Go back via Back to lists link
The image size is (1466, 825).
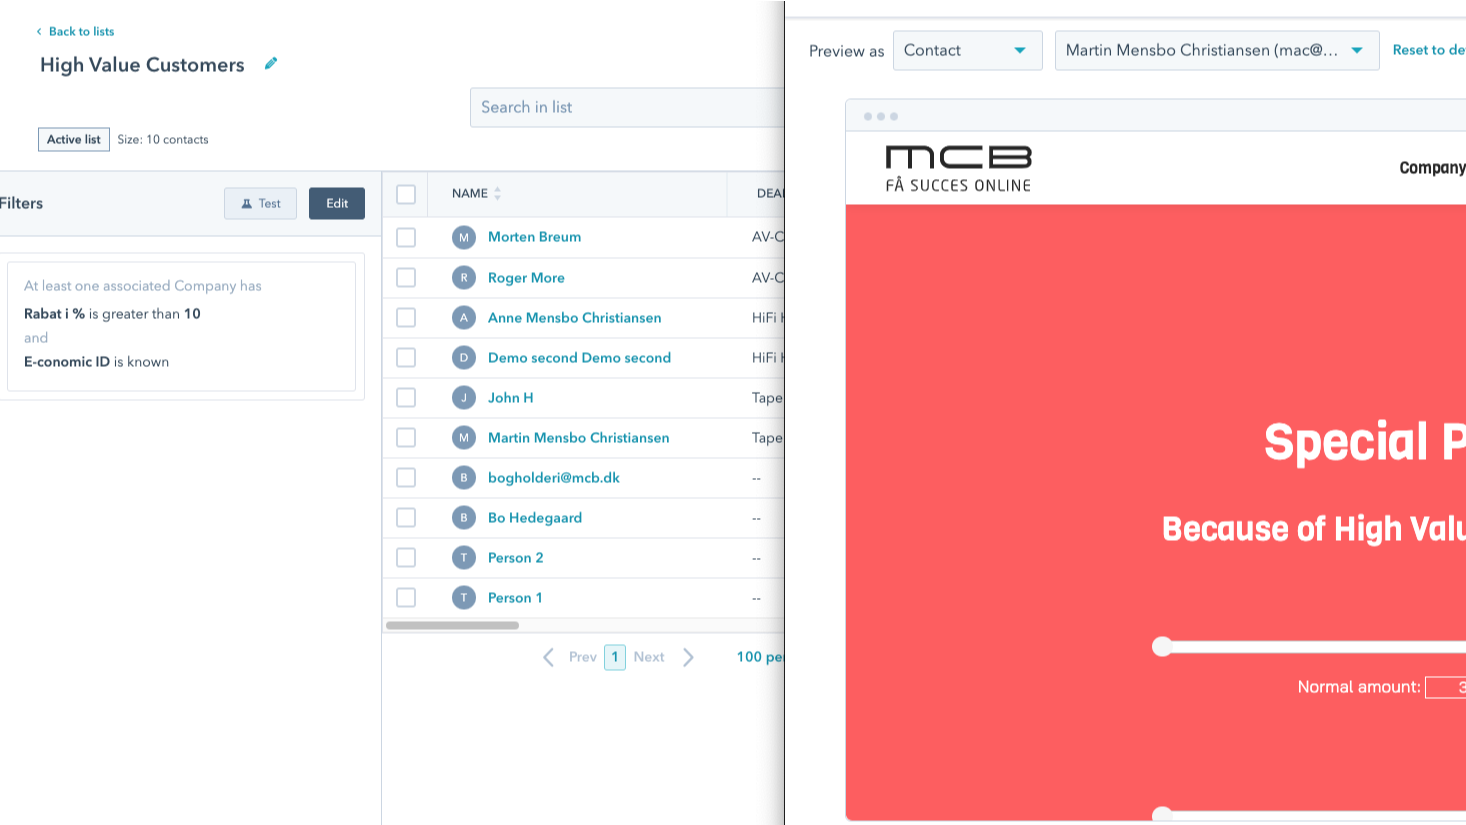(x=76, y=32)
